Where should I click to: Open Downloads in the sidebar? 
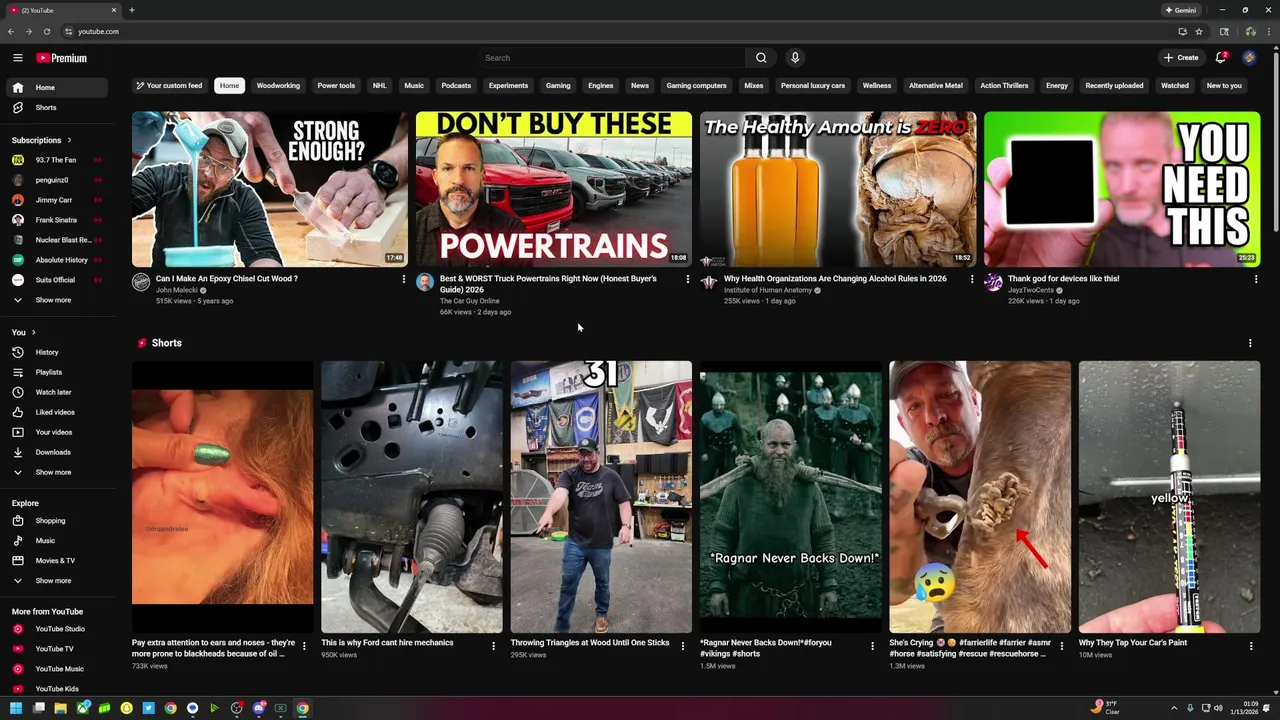[x=55, y=452]
